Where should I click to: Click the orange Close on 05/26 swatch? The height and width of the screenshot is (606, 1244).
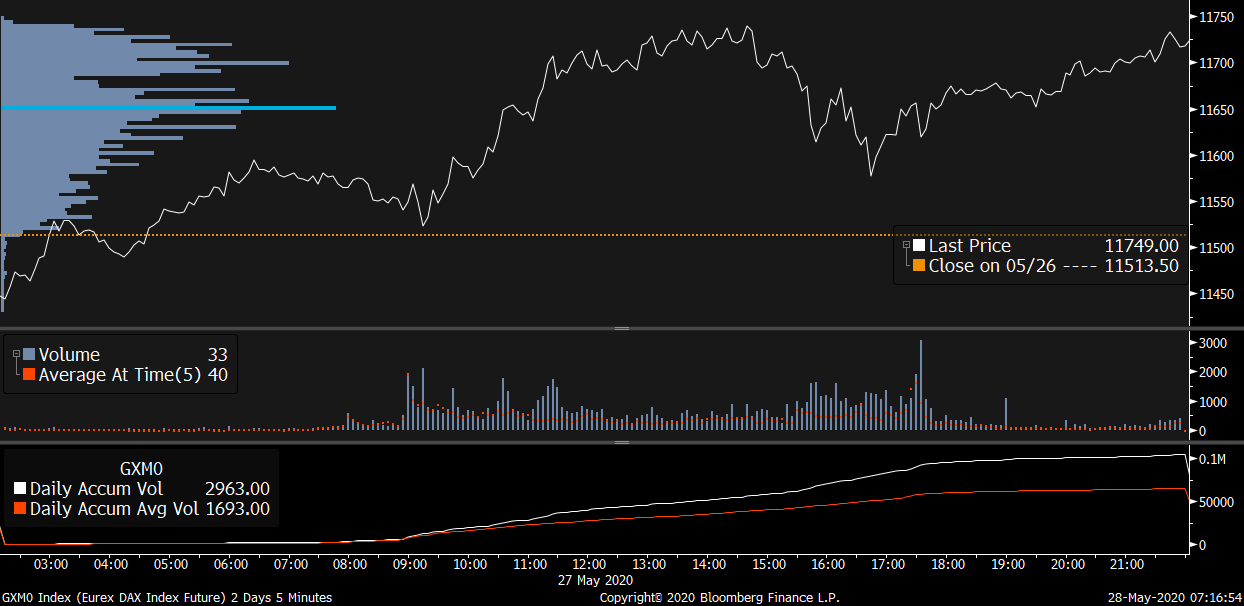(919, 266)
